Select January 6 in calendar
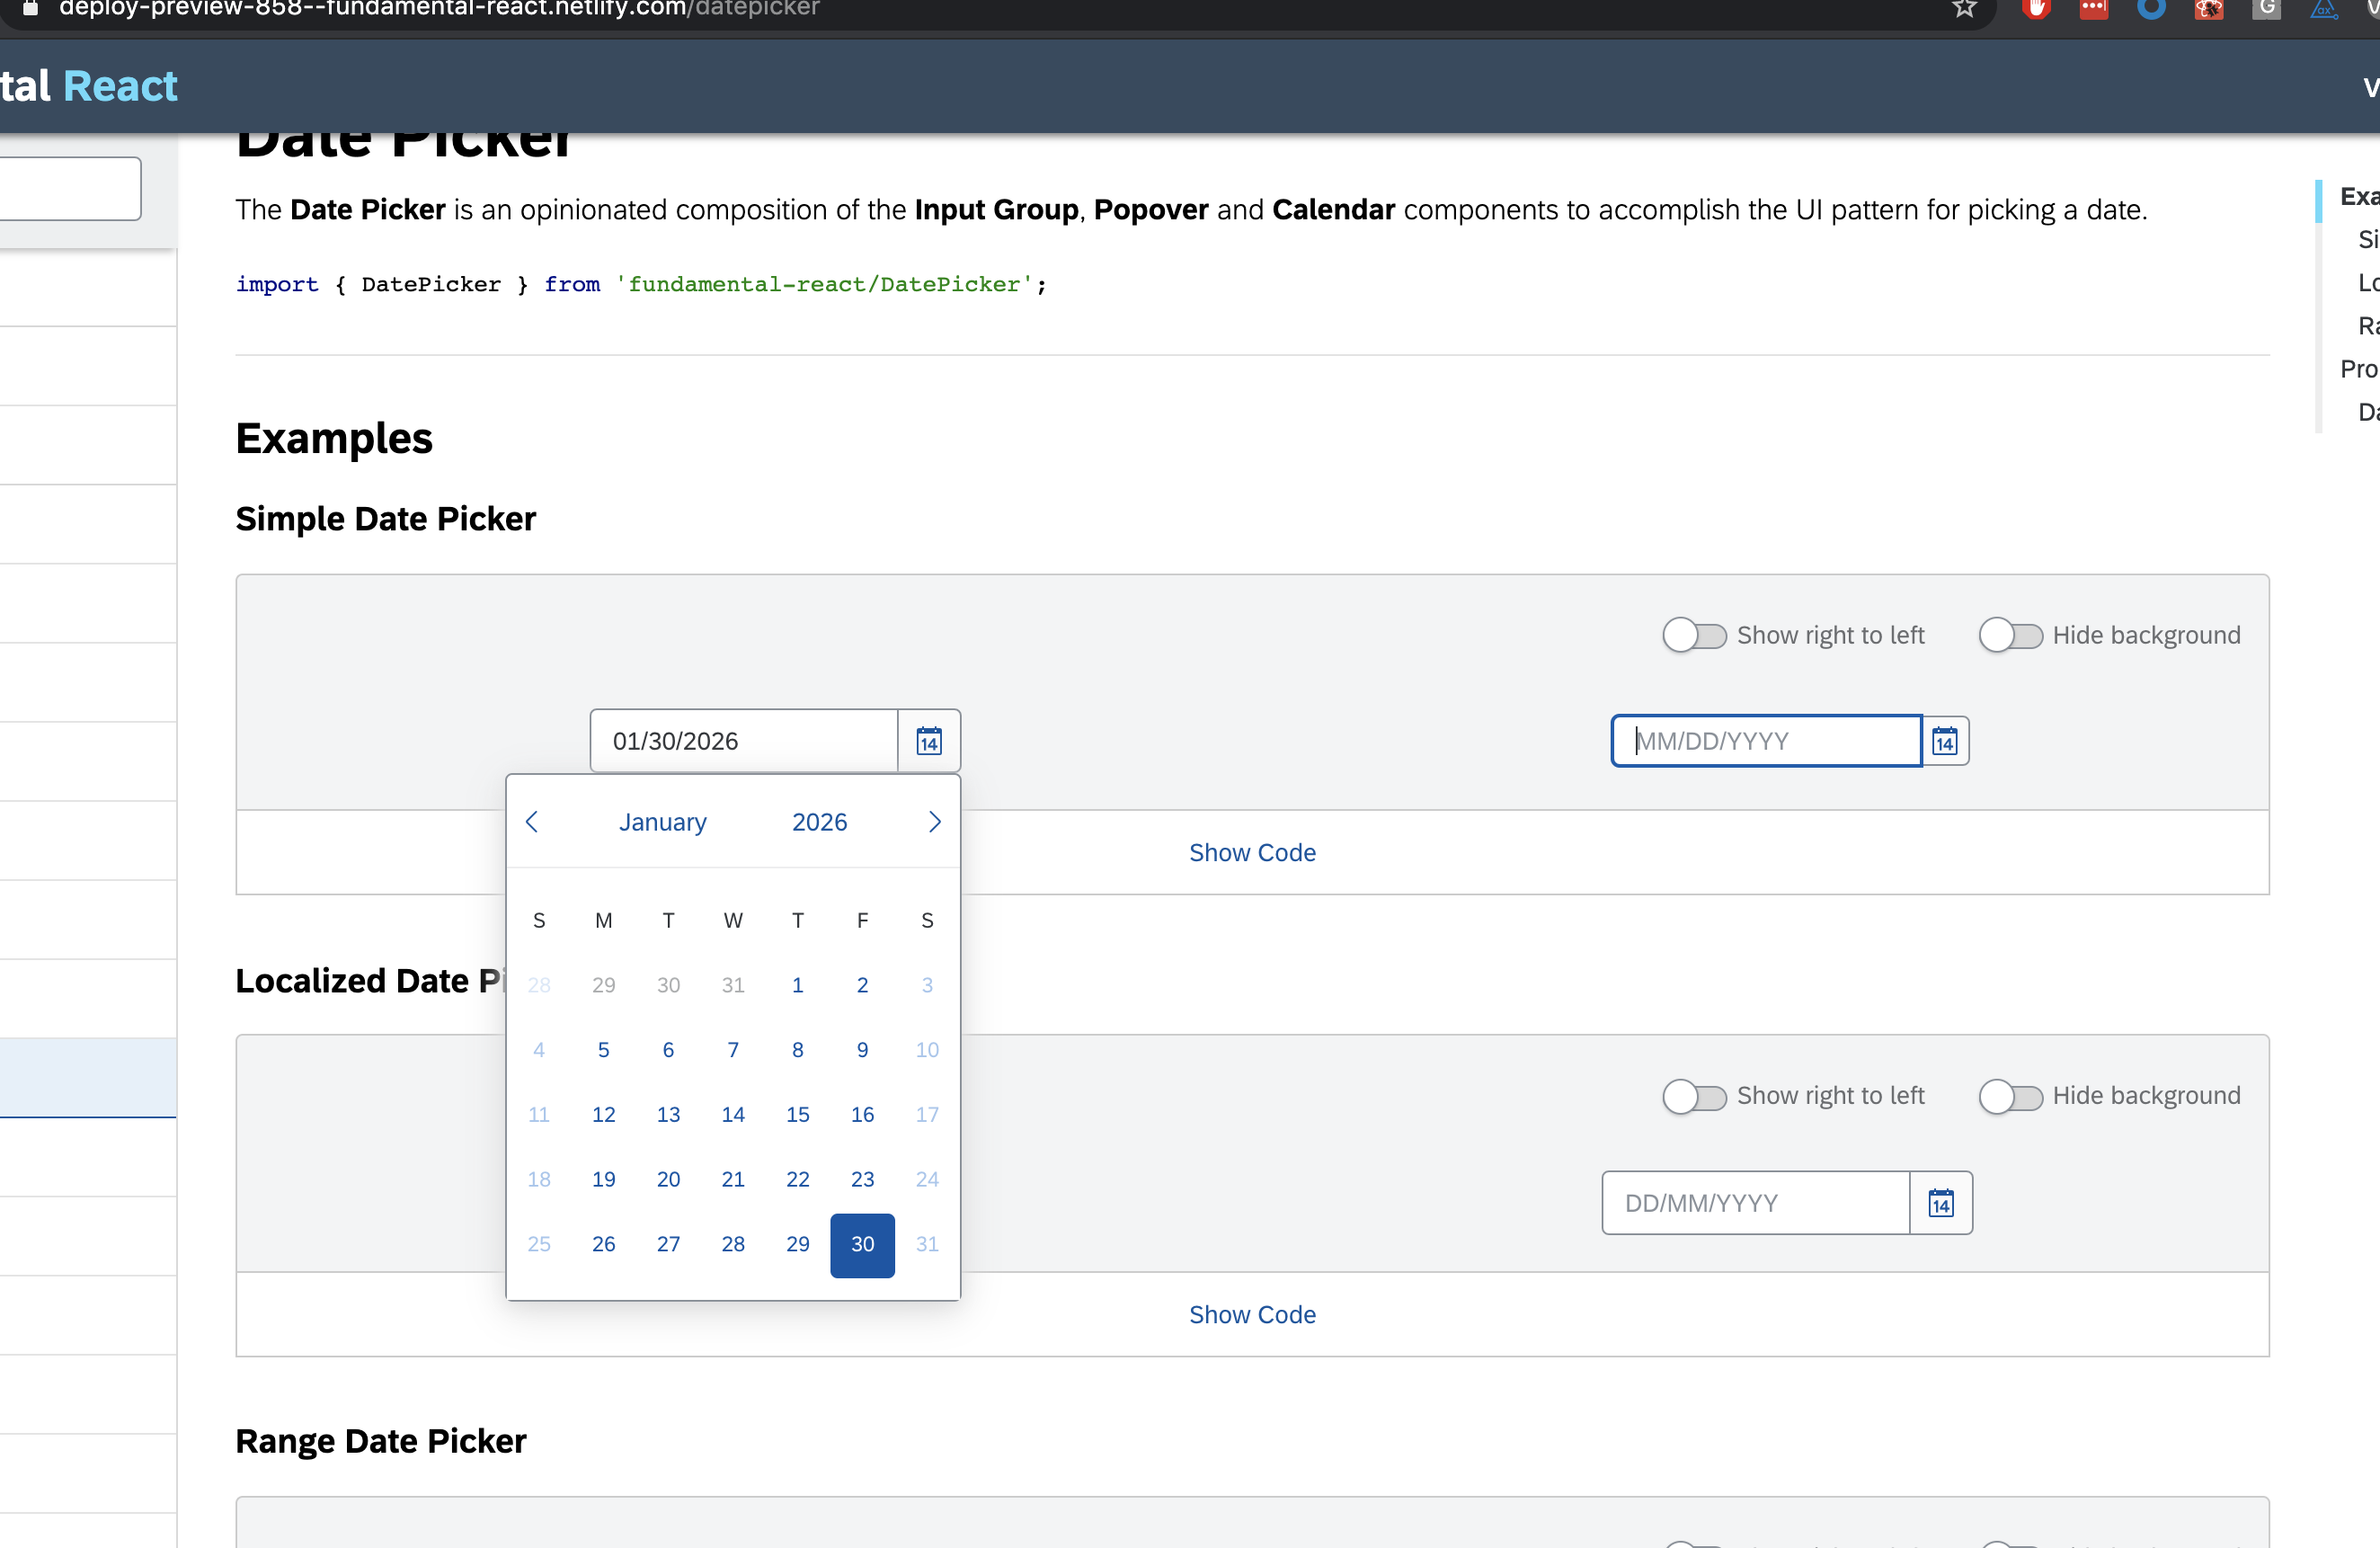This screenshot has height=1548, width=2380. [x=668, y=1050]
